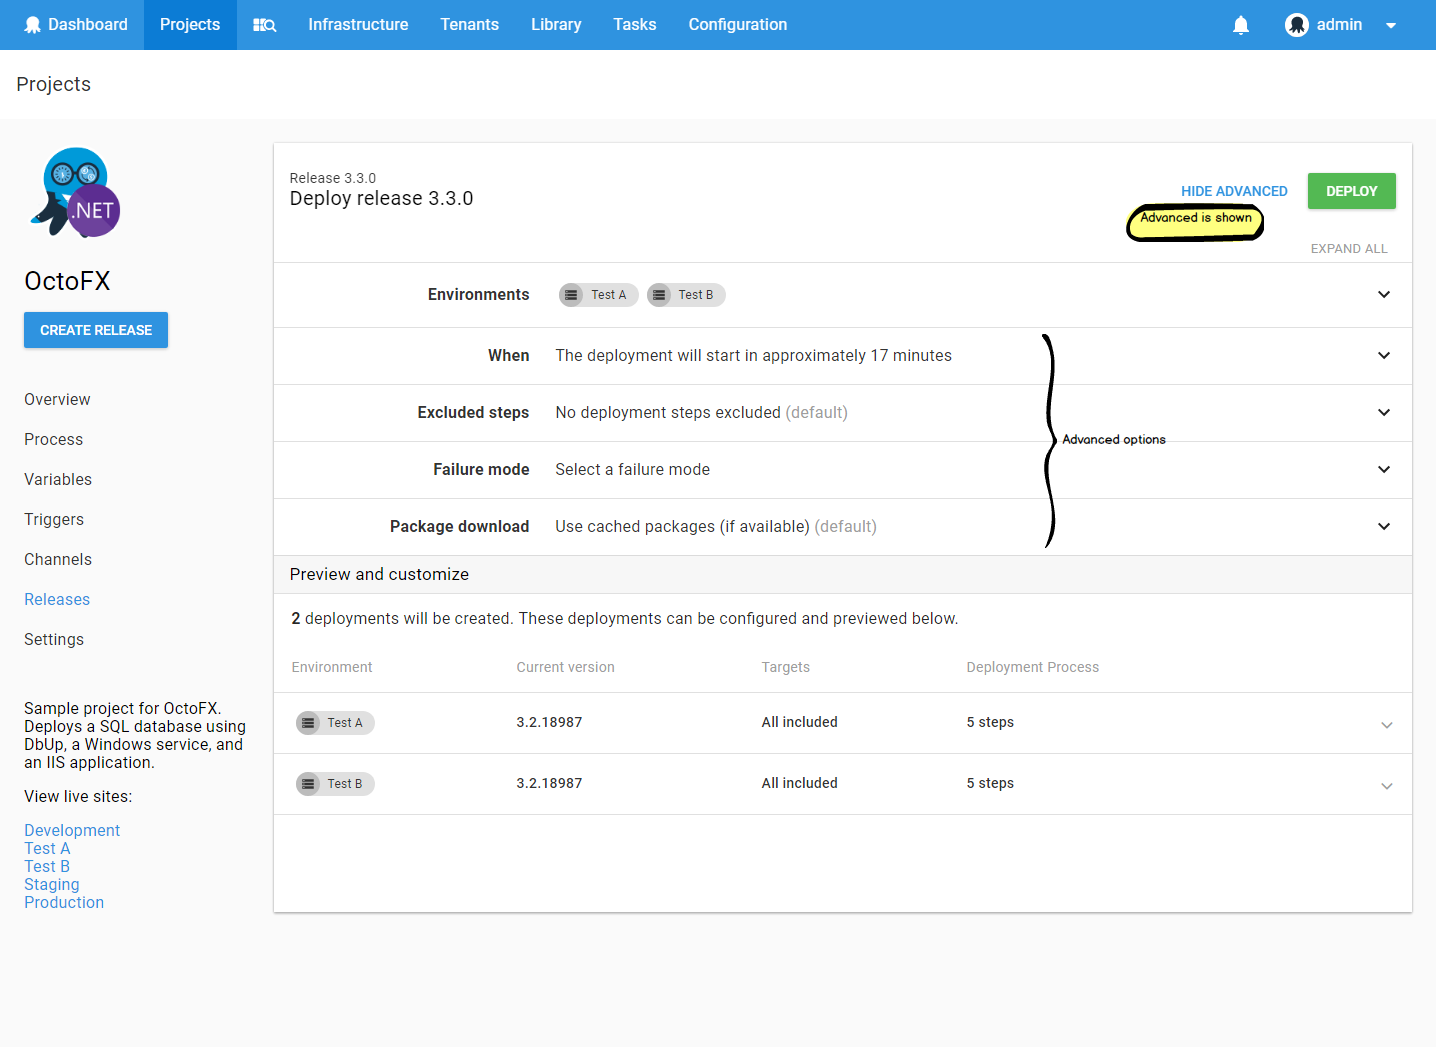Click the notifications bell icon

[1240, 24]
